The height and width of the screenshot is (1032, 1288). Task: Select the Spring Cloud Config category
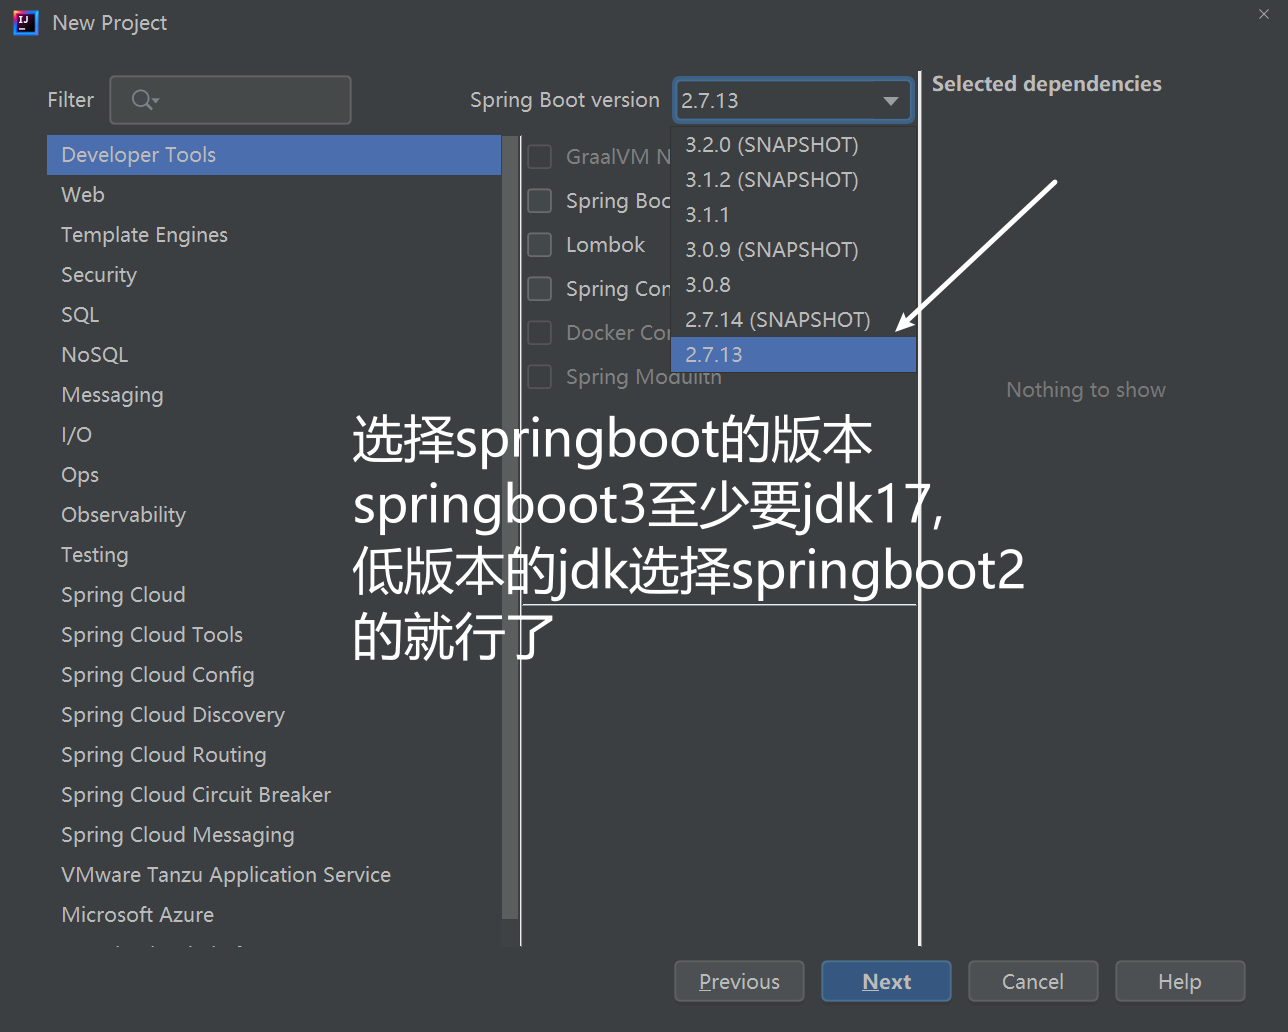274,675
